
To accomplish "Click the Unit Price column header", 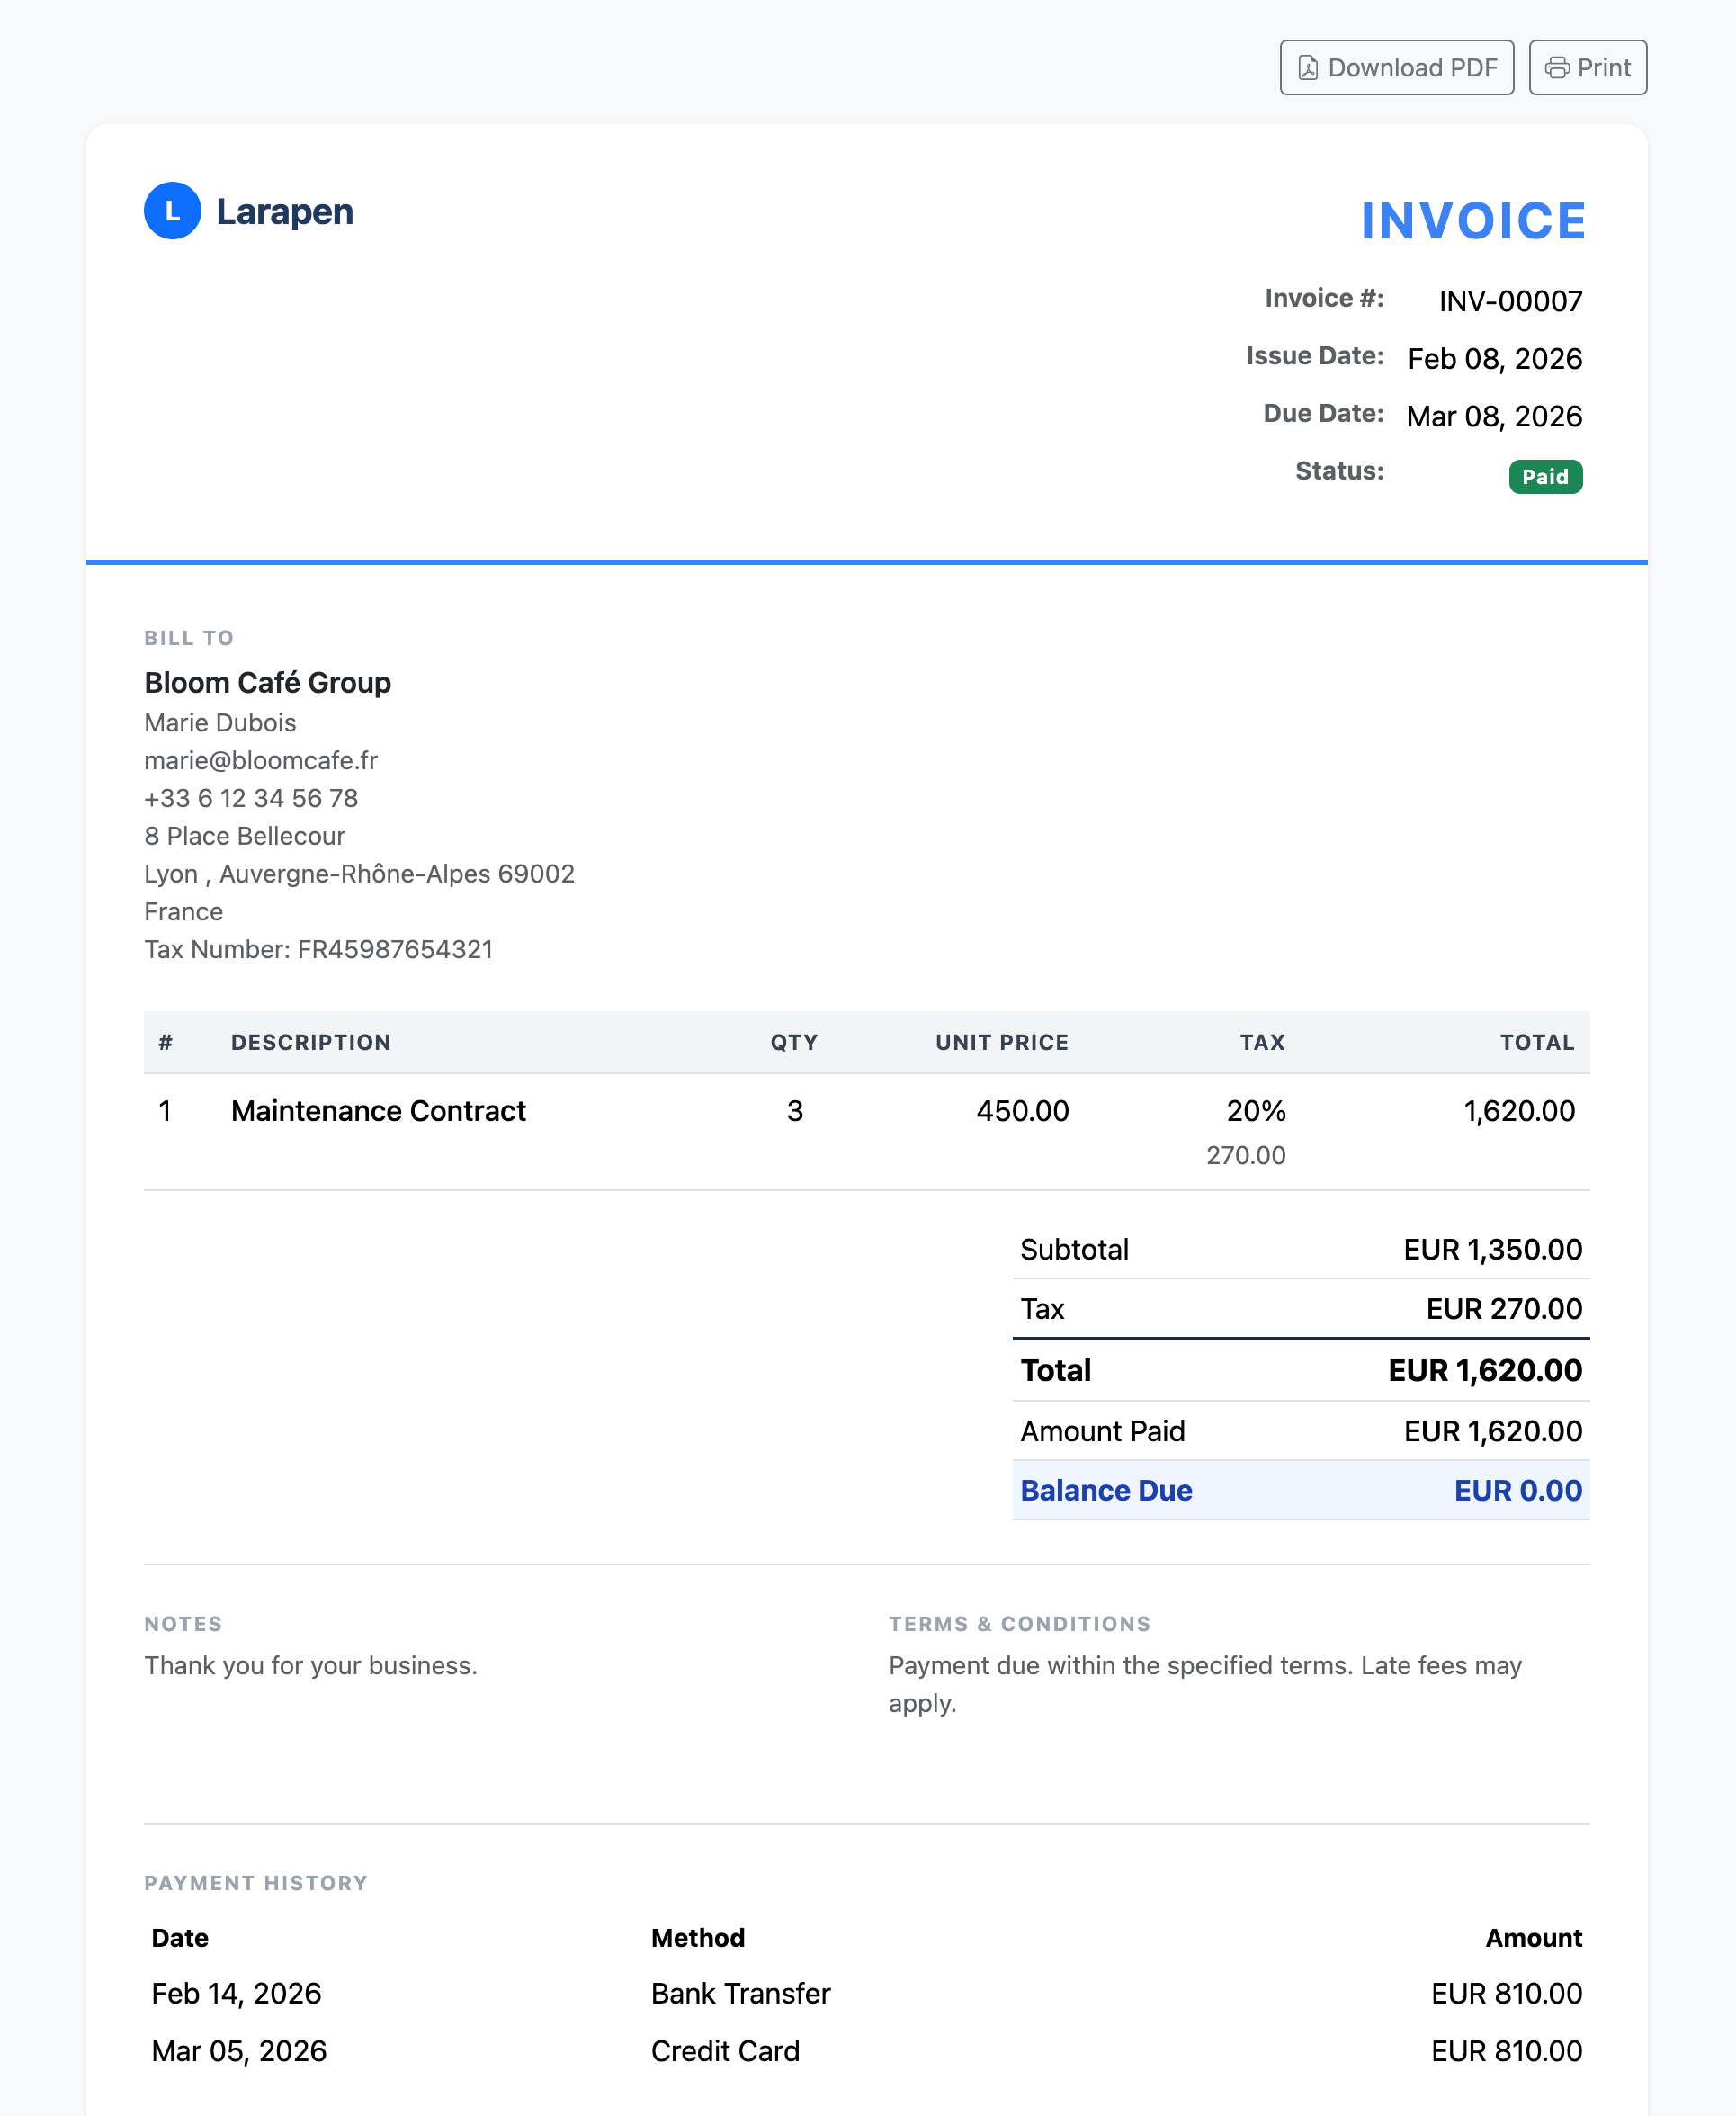I will [x=1001, y=1043].
